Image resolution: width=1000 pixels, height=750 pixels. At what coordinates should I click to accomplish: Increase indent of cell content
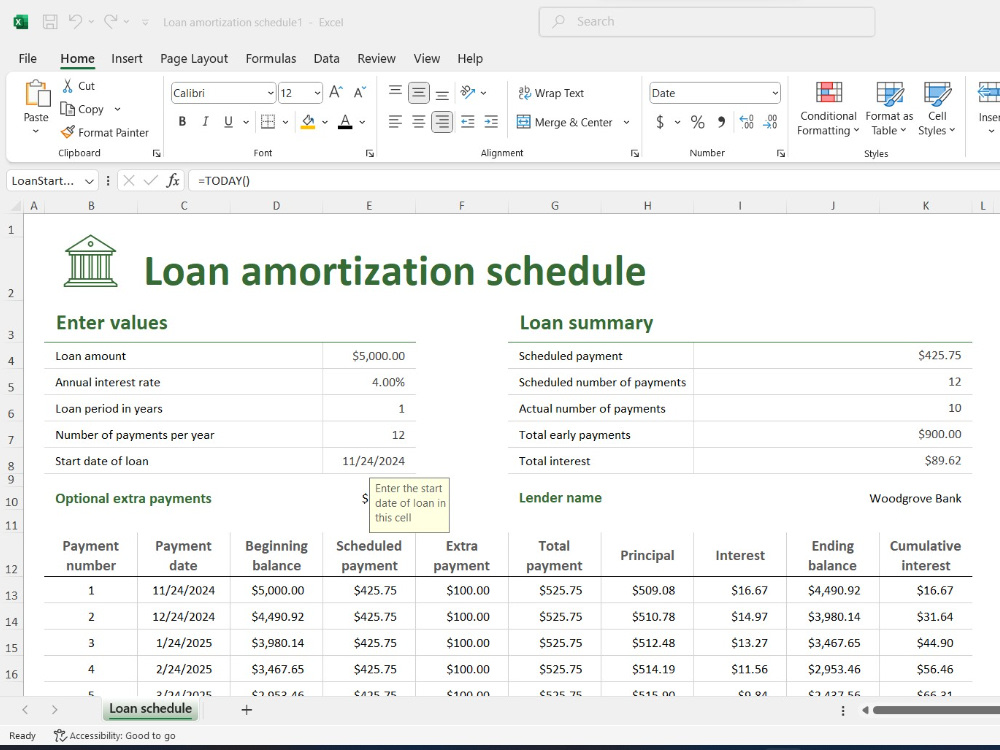pyautogui.click(x=491, y=122)
